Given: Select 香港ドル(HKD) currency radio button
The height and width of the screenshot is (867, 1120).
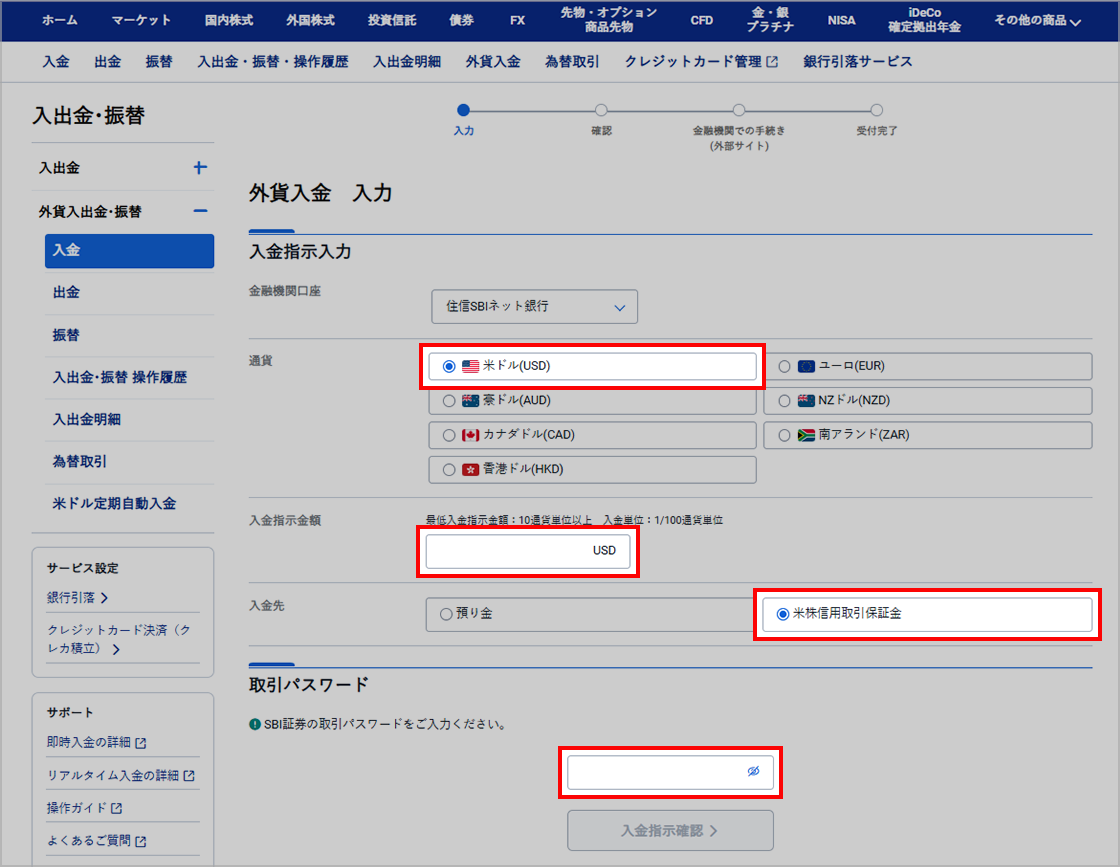Looking at the screenshot, I should 449,469.
